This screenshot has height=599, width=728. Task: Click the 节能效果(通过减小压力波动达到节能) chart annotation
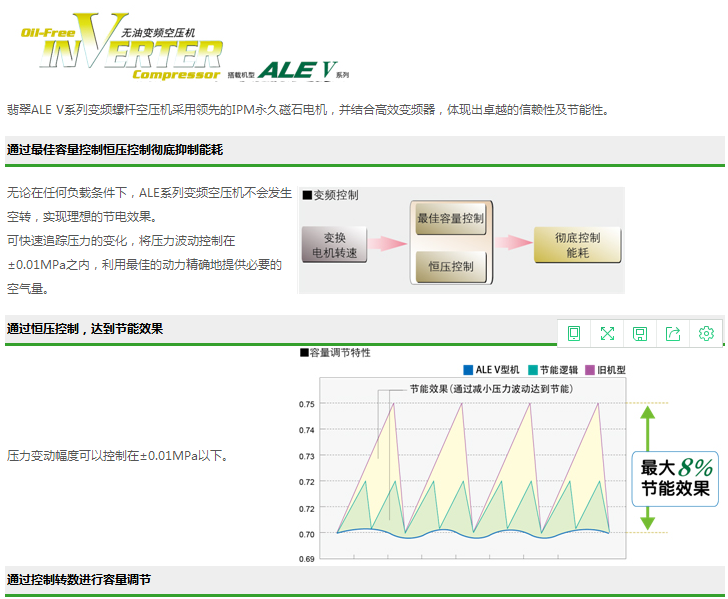[x=491, y=389]
